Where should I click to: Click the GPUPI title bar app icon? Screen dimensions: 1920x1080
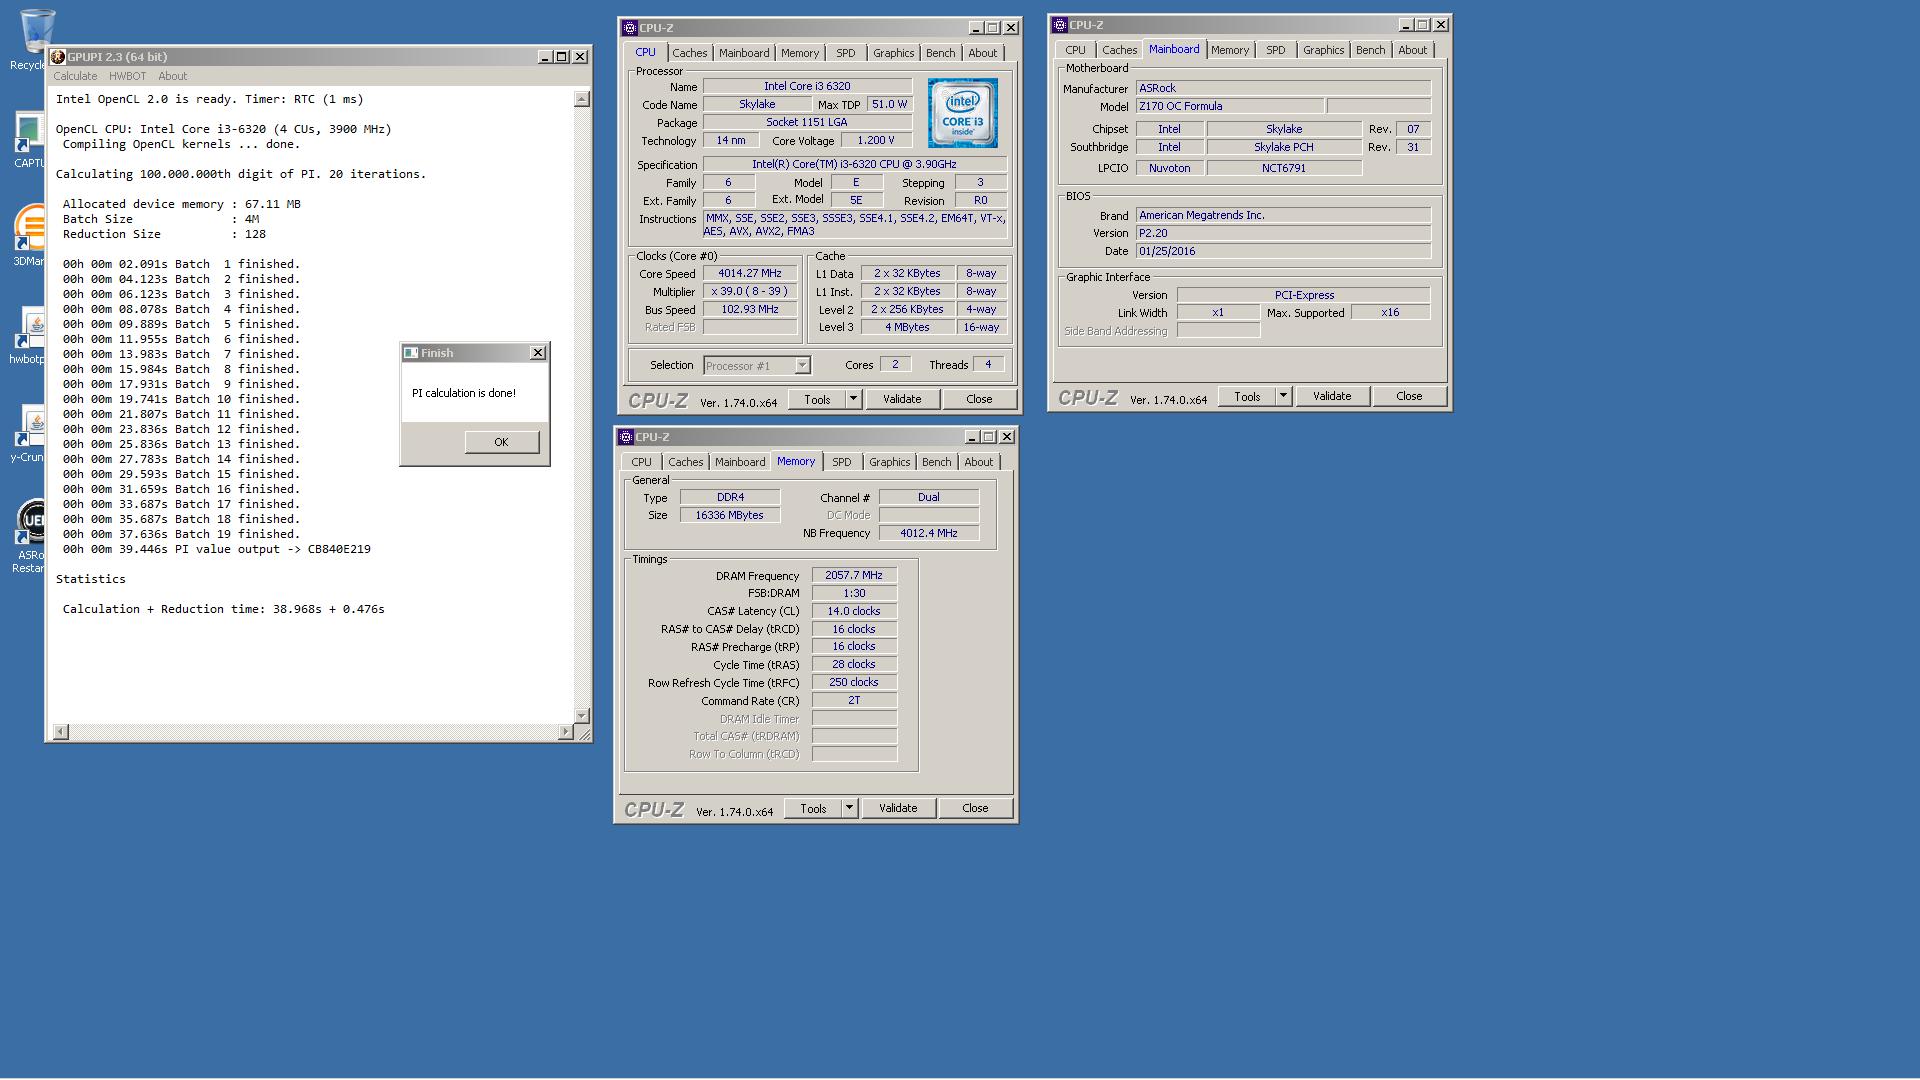coord(58,57)
